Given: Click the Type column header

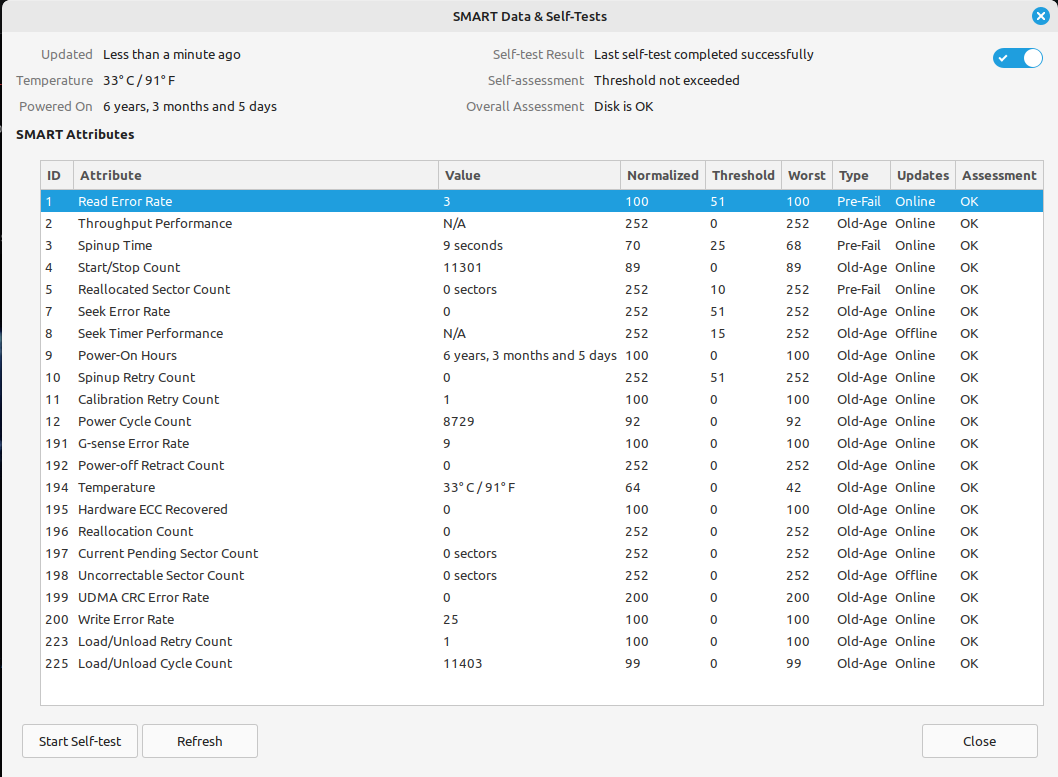Looking at the screenshot, I should click(x=853, y=175).
